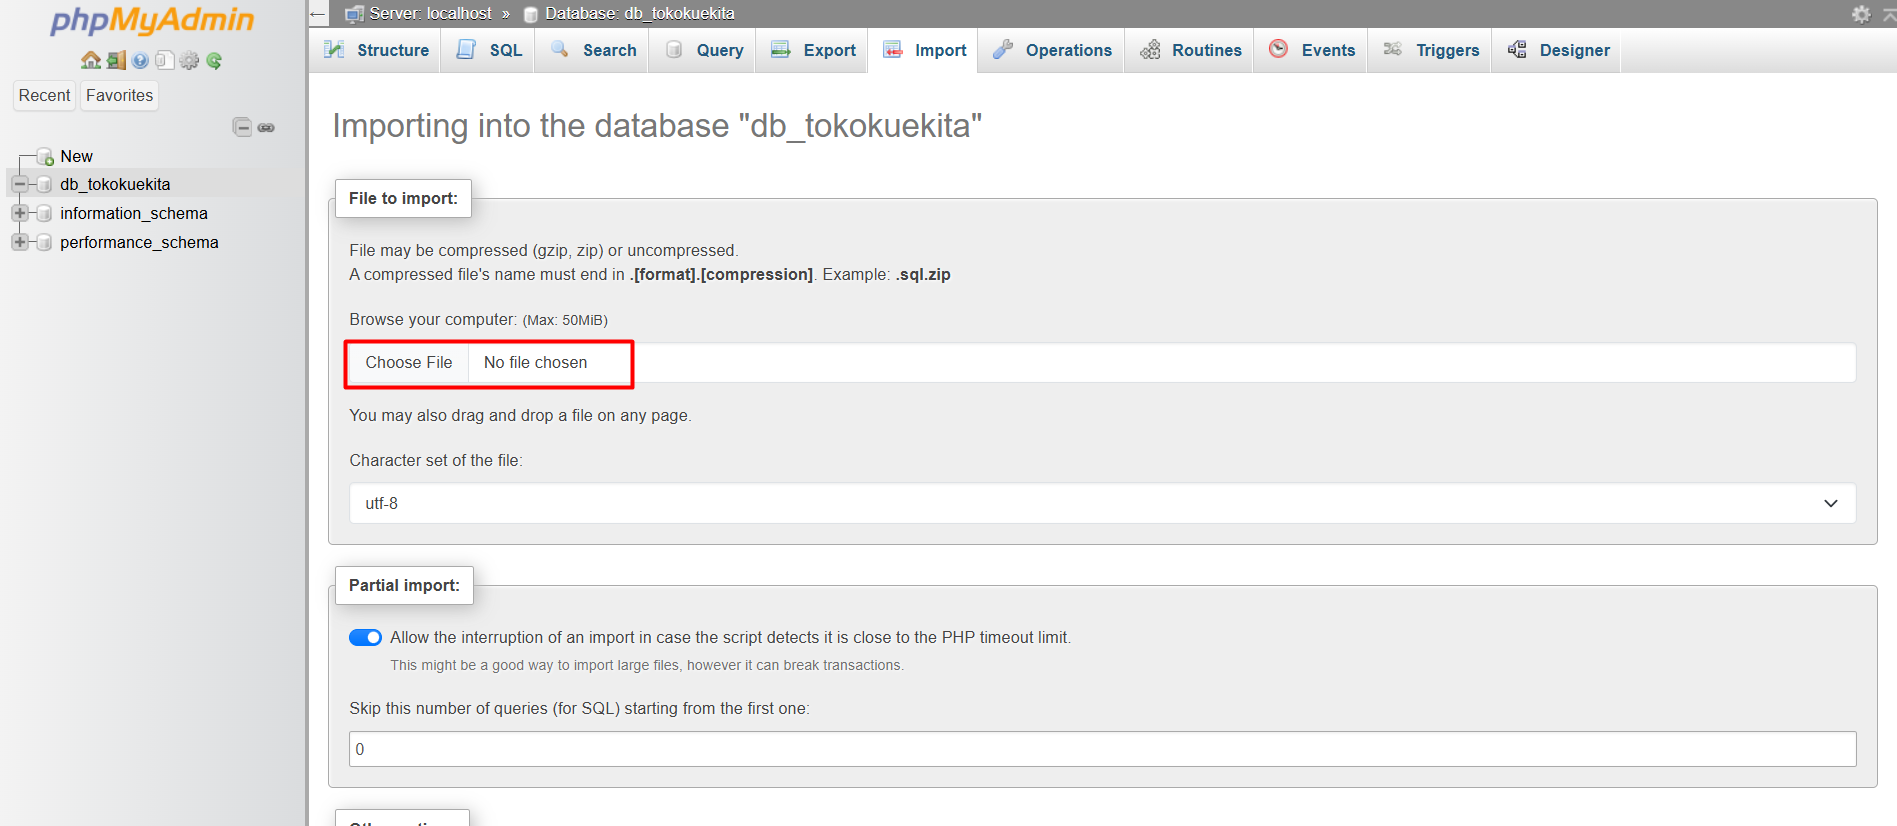This screenshot has width=1897, height=826.
Task: Select performance_schema in the navigation tree
Action: click(139, 242)
